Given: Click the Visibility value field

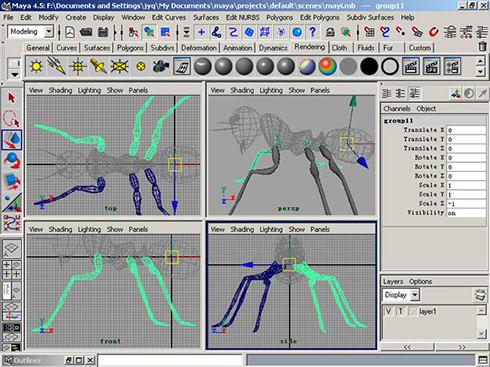Looking at the screenshot, I should pos(466,213).
